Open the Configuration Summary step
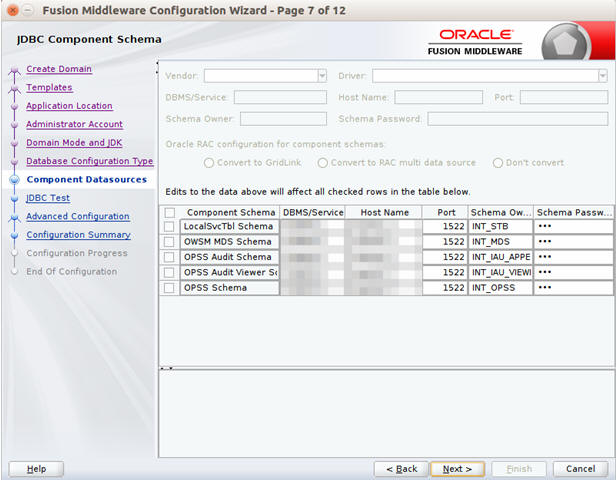The image size is (616, 480). [x=78, y=235]
